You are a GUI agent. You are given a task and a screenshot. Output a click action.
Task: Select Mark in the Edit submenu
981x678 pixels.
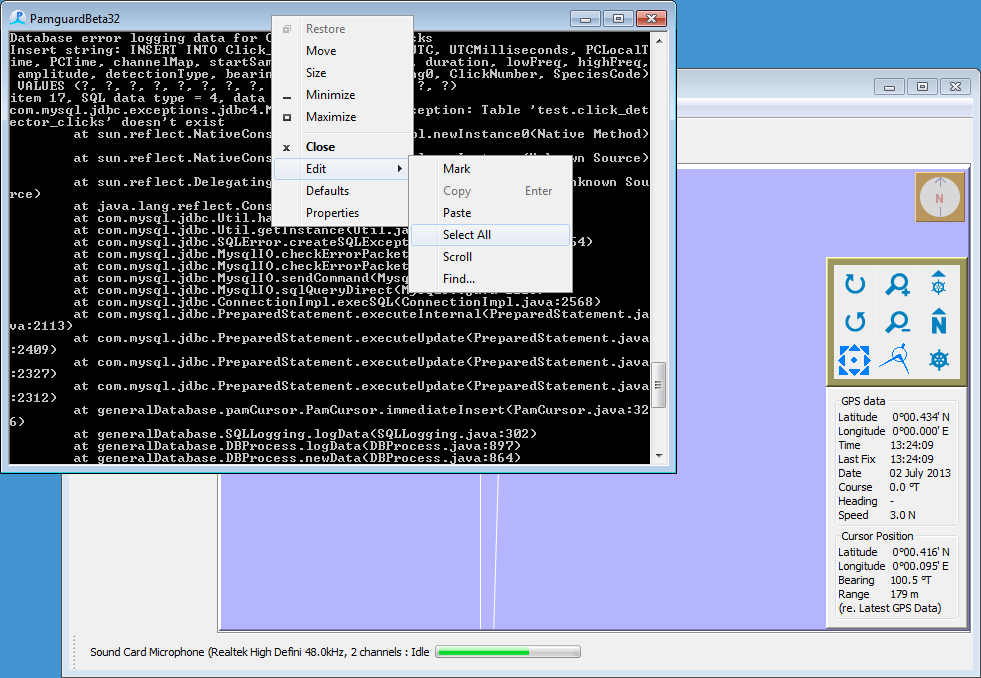coord(490,169)
